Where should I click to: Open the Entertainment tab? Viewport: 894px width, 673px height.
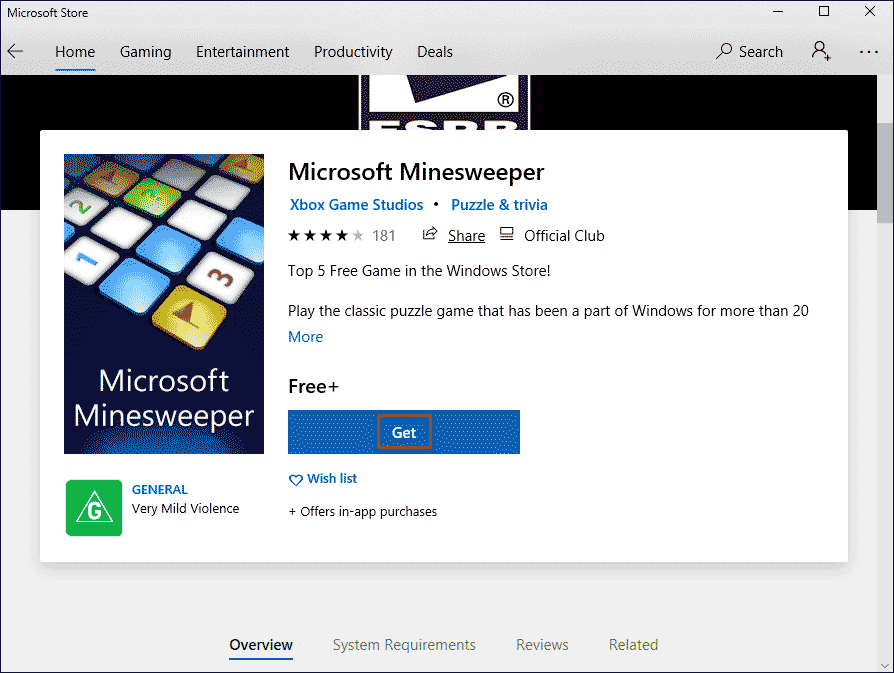click(242, 52)
